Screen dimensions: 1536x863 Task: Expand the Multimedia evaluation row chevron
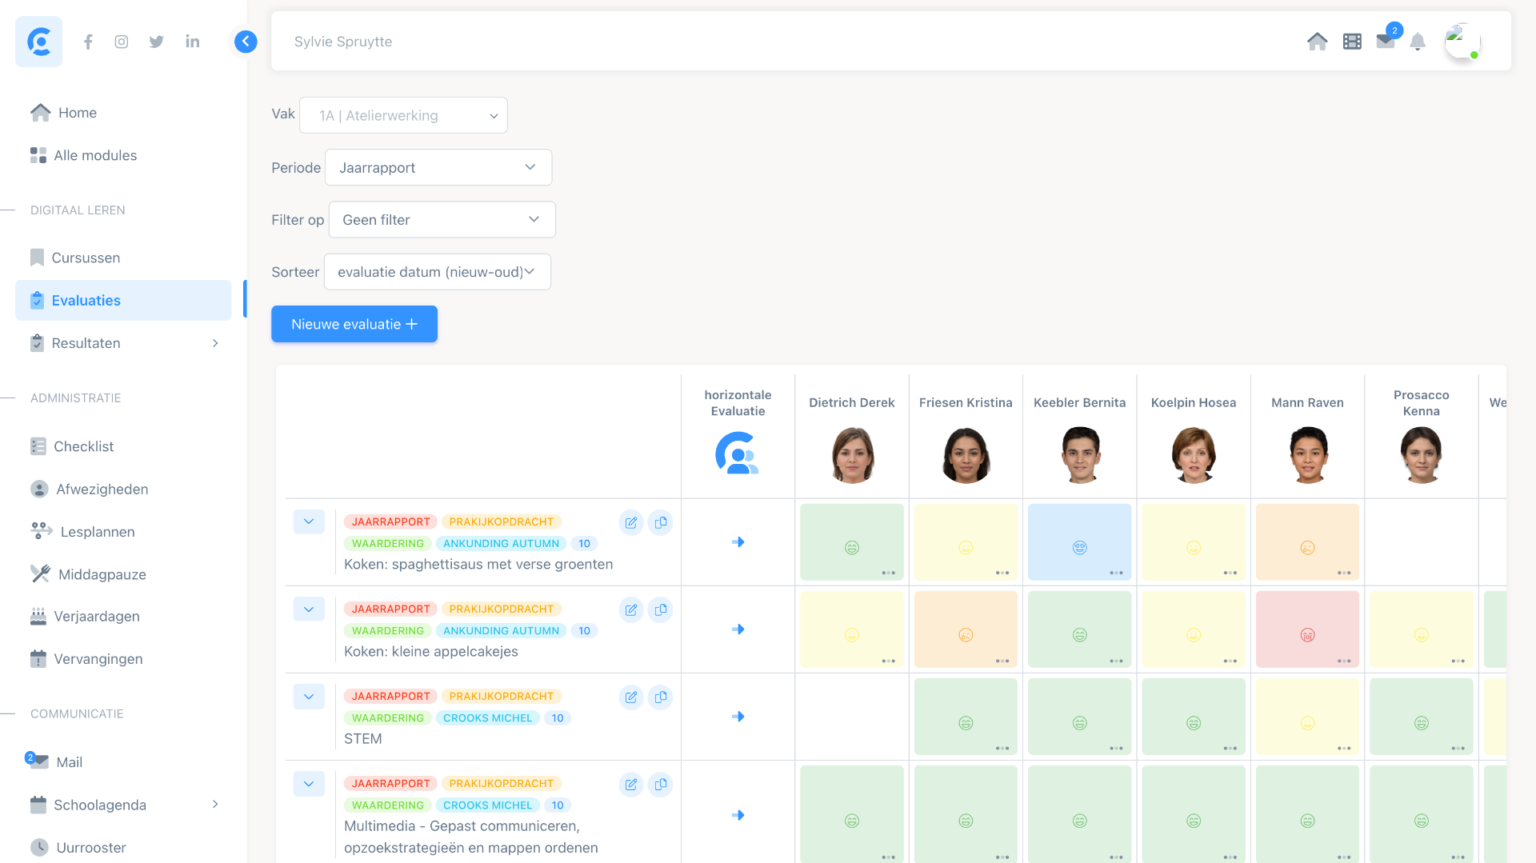[x=309, y=784]
